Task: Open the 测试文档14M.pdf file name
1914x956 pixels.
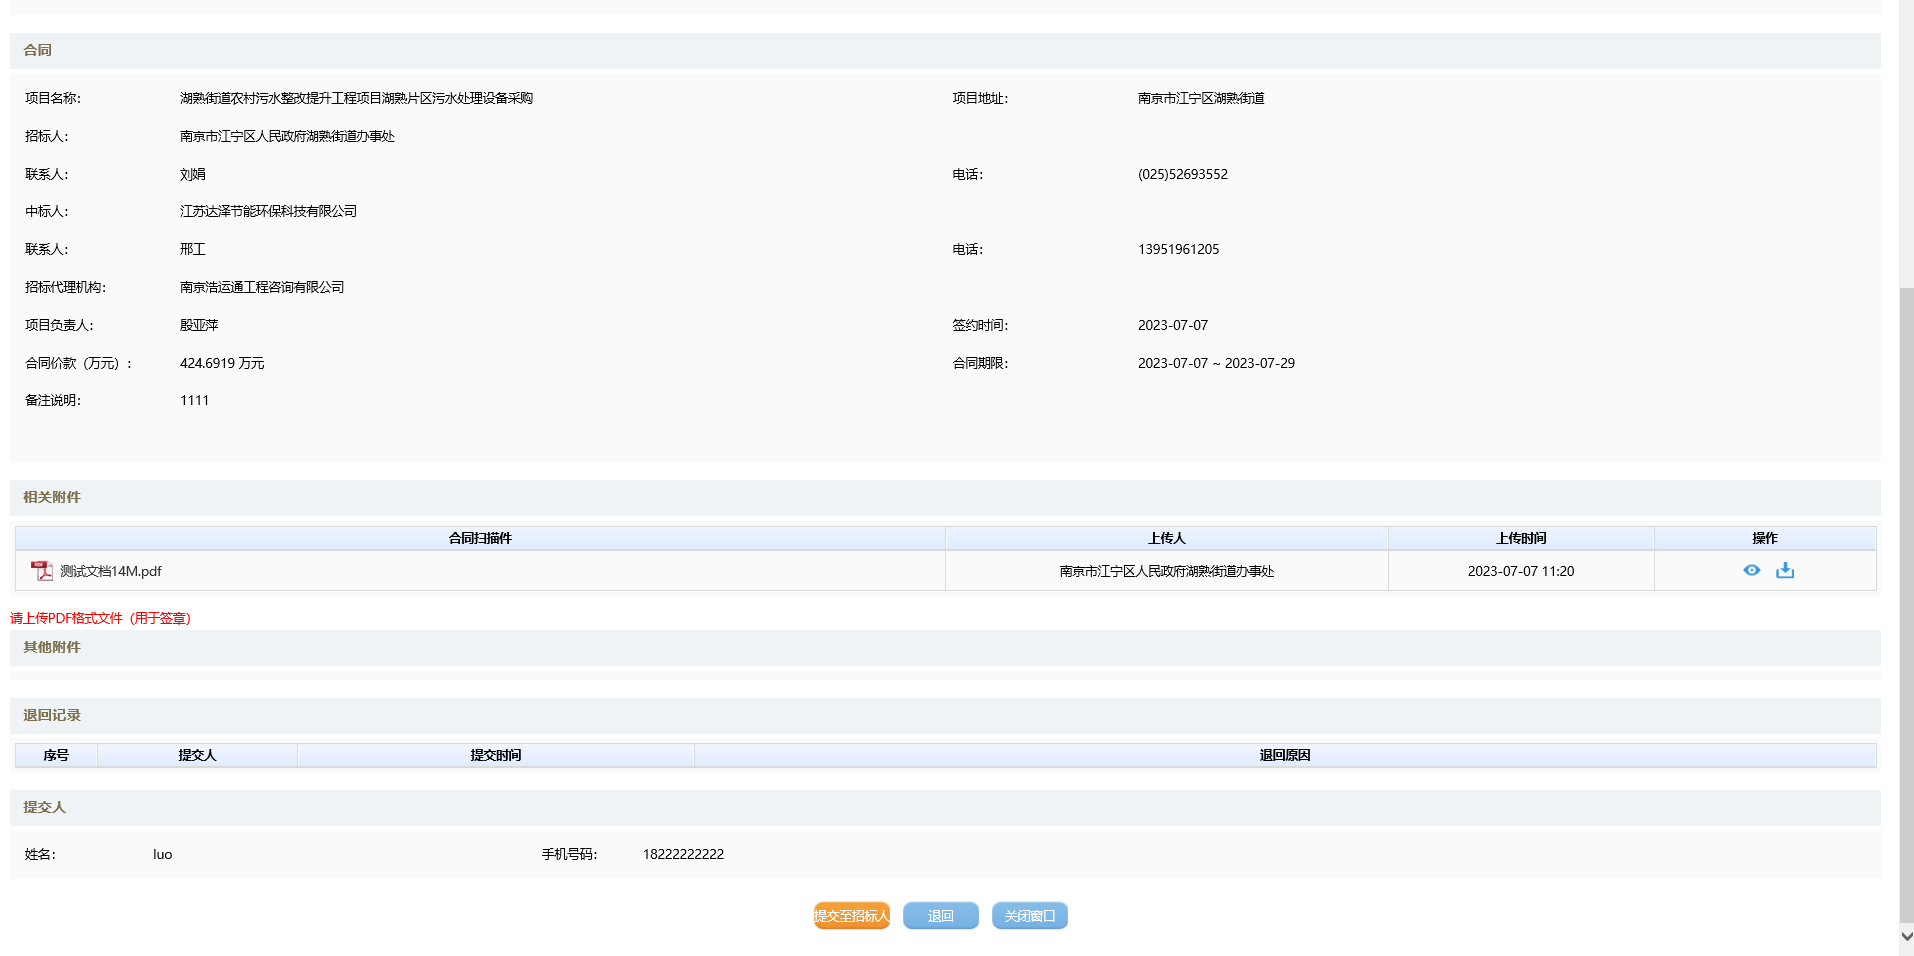Action: coord(110,571)
